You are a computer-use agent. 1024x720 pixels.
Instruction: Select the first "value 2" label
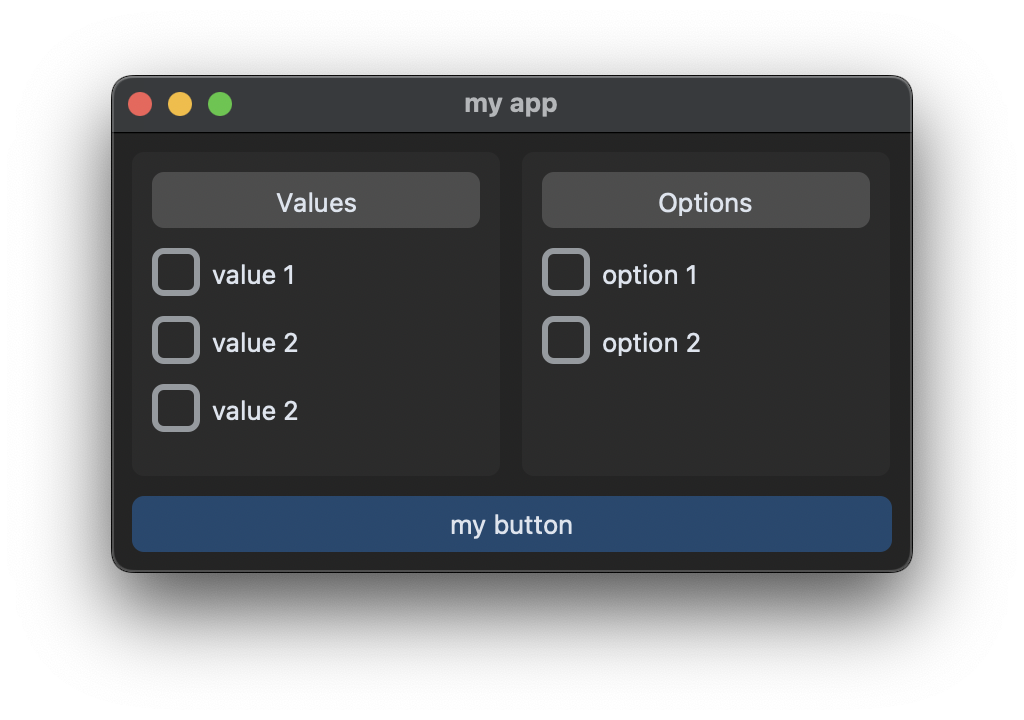tap(254, 342)
